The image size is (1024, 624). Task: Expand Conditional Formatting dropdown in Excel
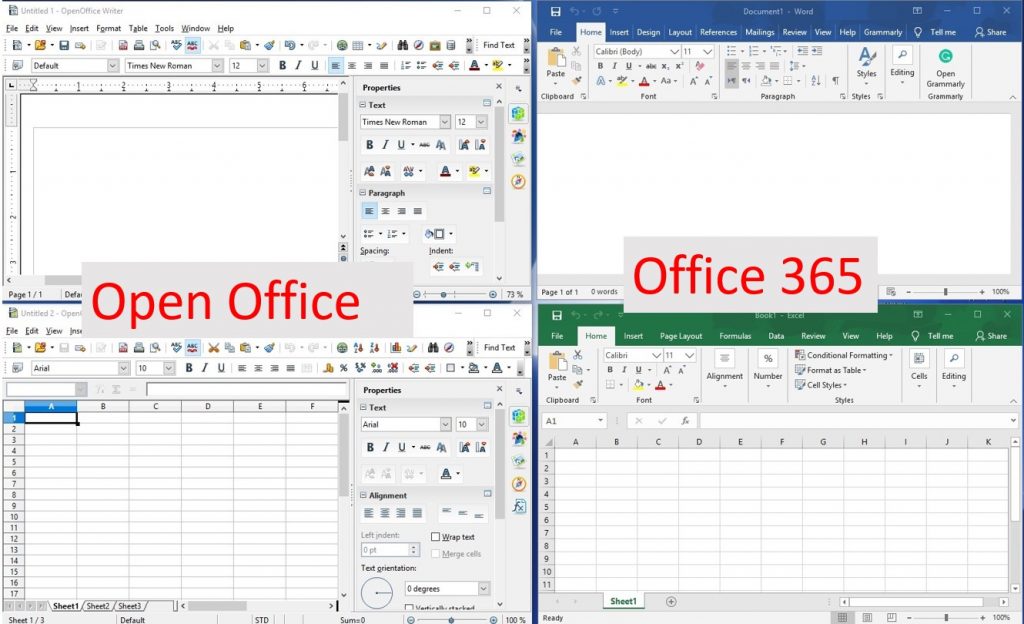(844, 355)
